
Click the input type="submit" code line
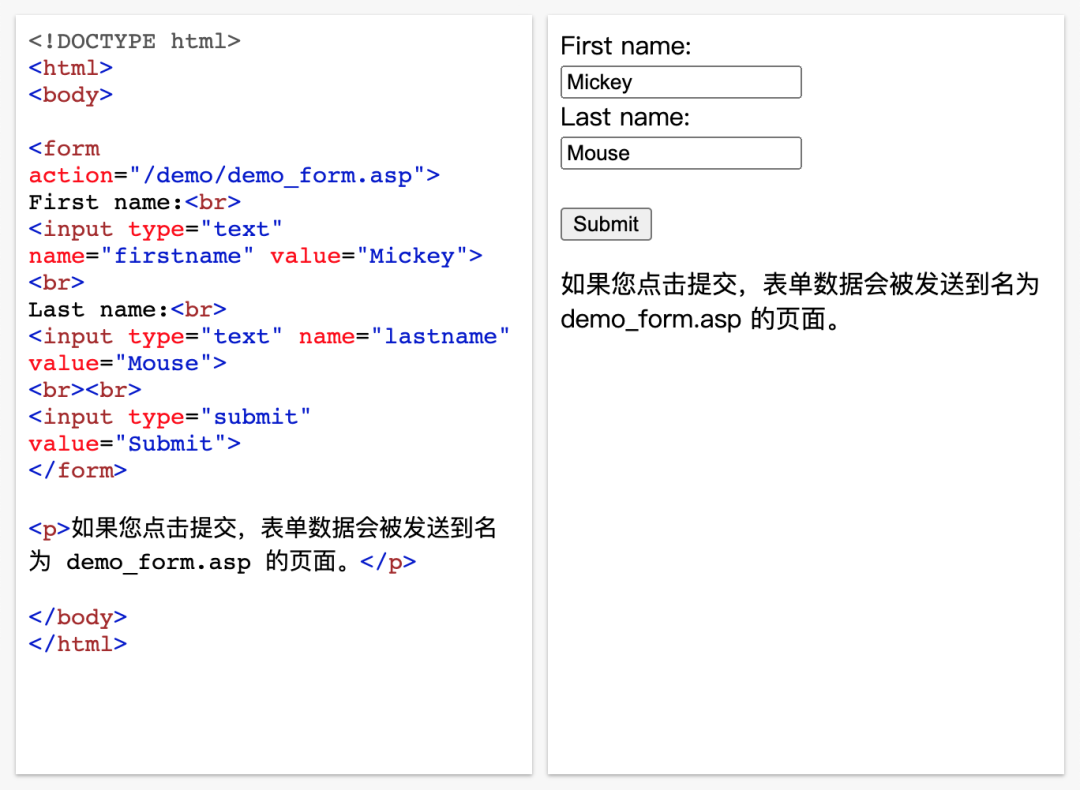tap(169, 417)
